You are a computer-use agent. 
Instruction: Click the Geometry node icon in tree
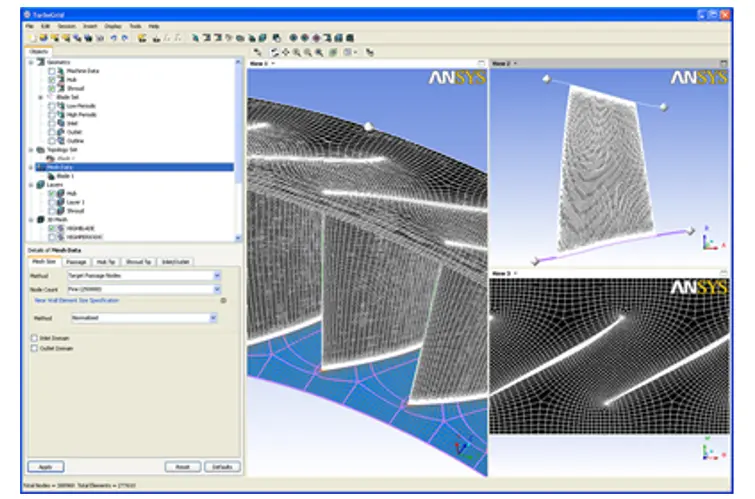click(x=41, y=62)
